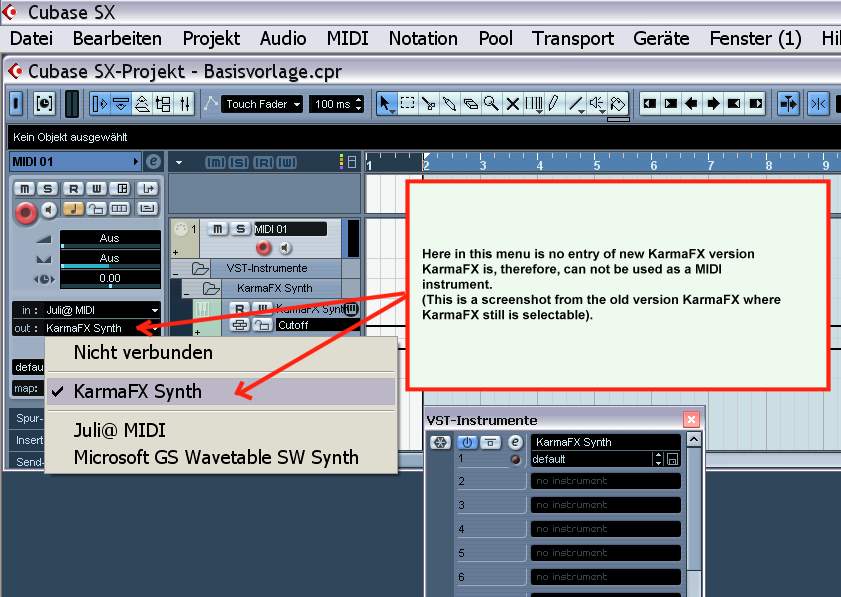The height and width of the screenshot is (597, 841).
Task: Toggle musical timebase note button
Action: click(x=73, y=208)
